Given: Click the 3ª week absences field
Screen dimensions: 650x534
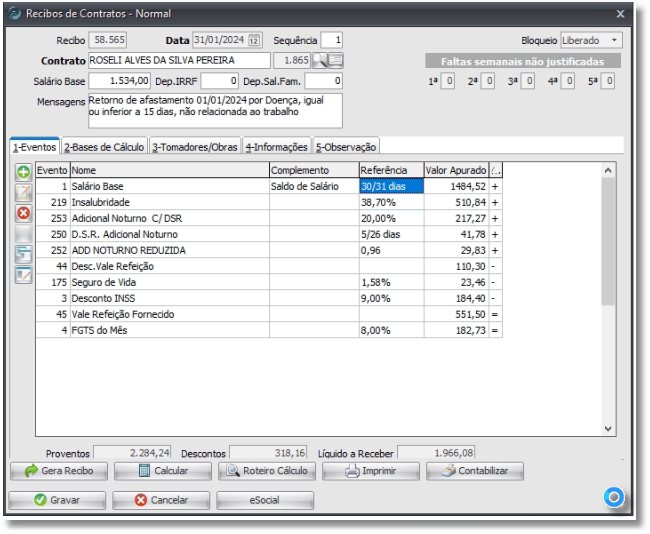Looking at the screenshot, I should [528, 81].
